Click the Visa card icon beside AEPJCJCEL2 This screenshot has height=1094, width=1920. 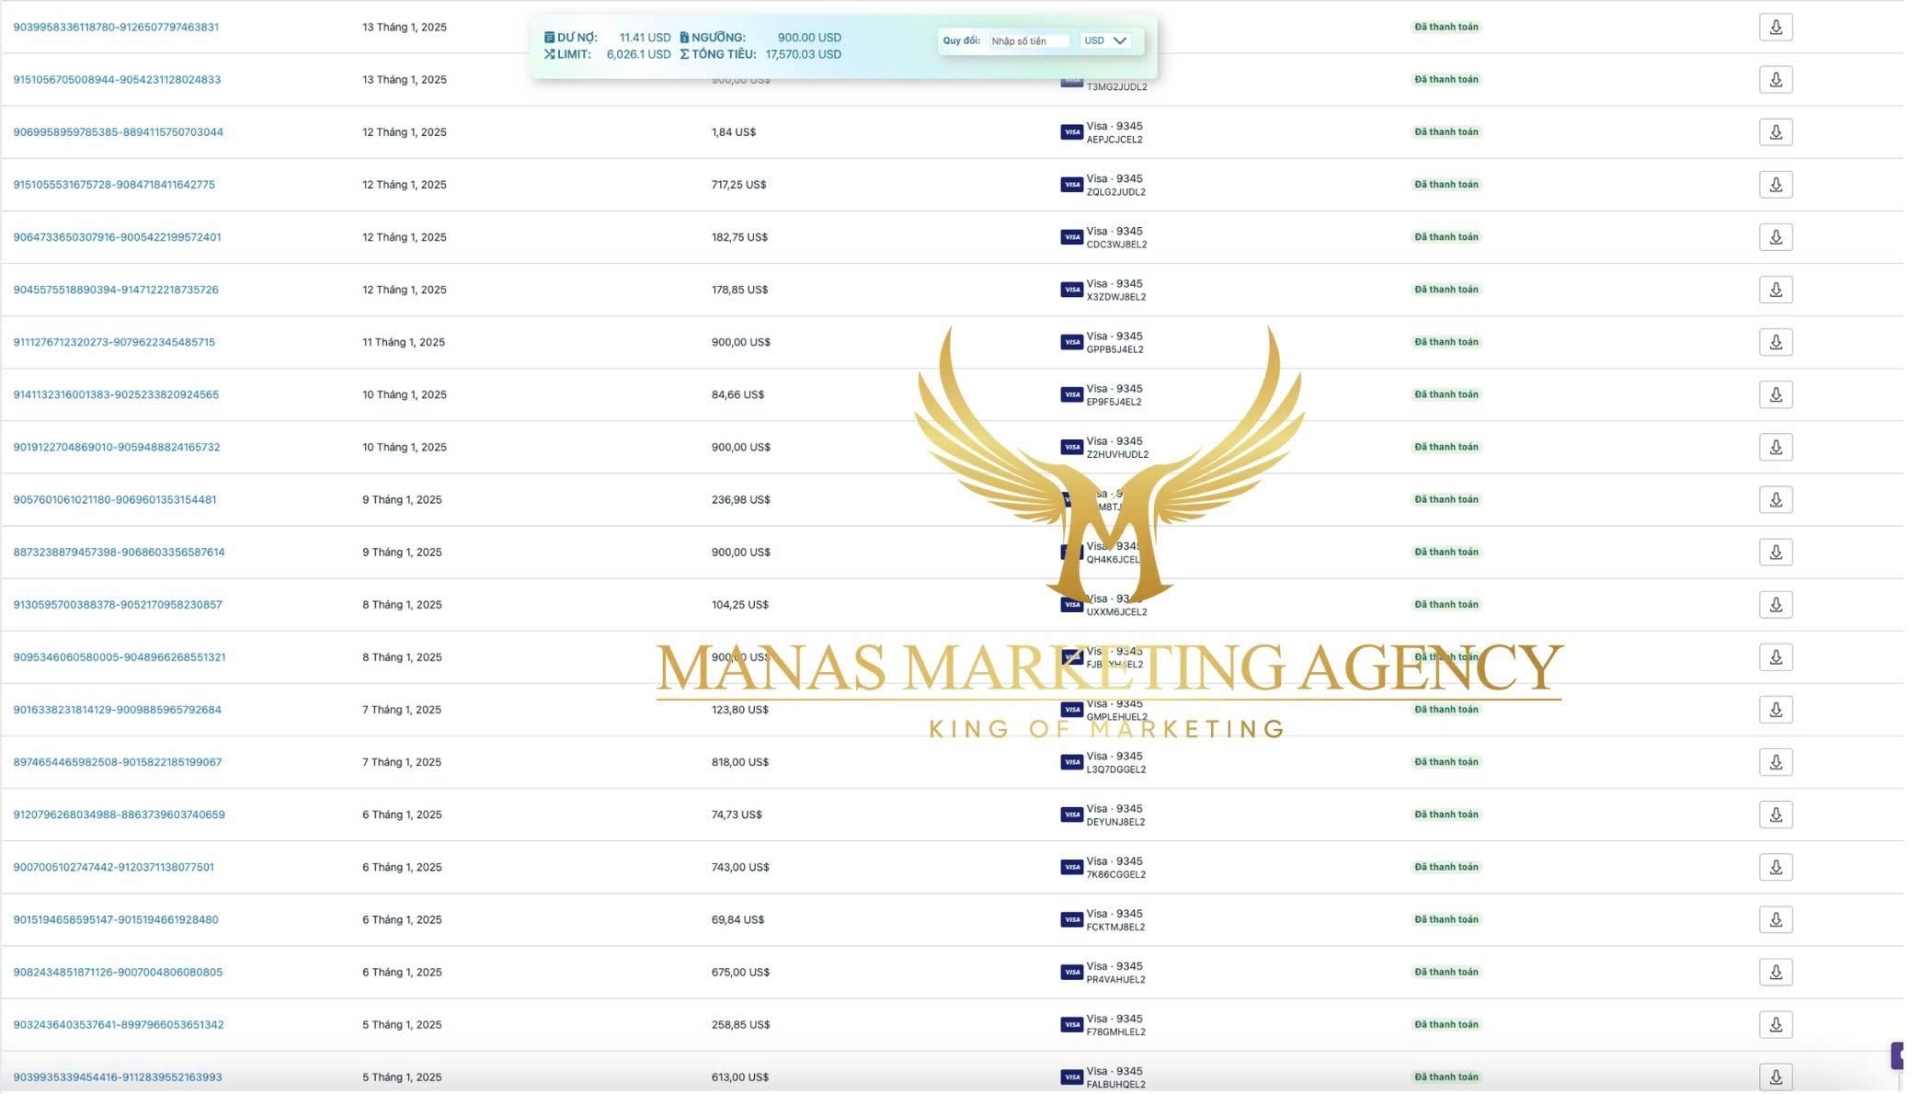[x=1071, y=132]
